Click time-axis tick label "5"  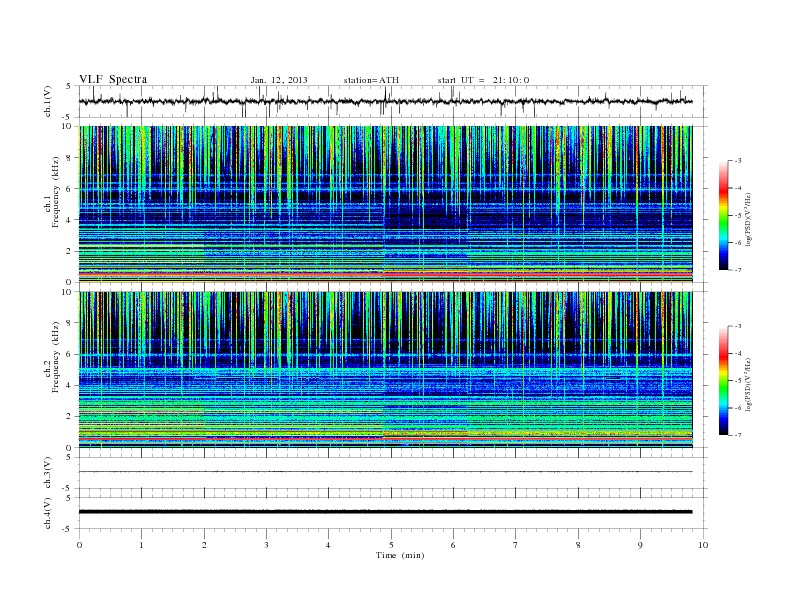coord(391,545)
